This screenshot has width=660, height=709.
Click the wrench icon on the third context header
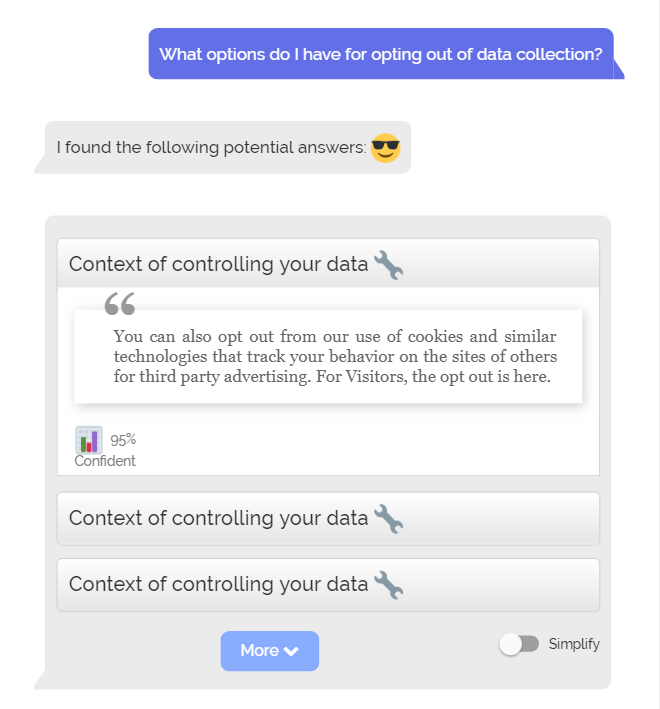[x=388, y=585]
